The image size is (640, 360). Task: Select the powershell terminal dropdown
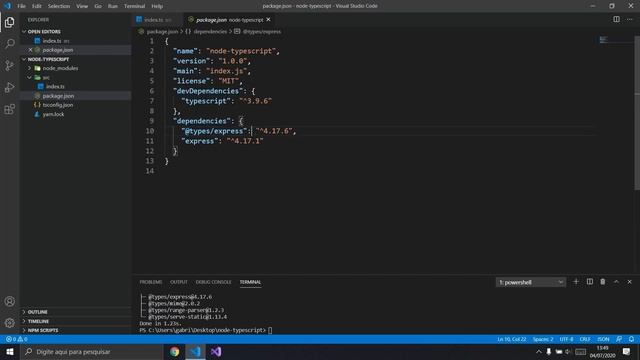[x=531, y=282]
